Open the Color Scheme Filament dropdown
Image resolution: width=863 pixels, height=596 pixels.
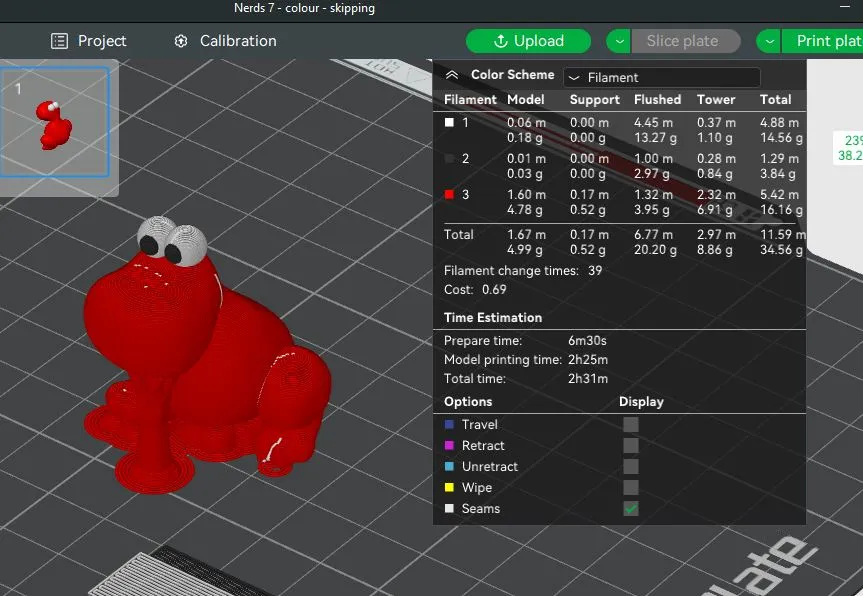[661, 77]
